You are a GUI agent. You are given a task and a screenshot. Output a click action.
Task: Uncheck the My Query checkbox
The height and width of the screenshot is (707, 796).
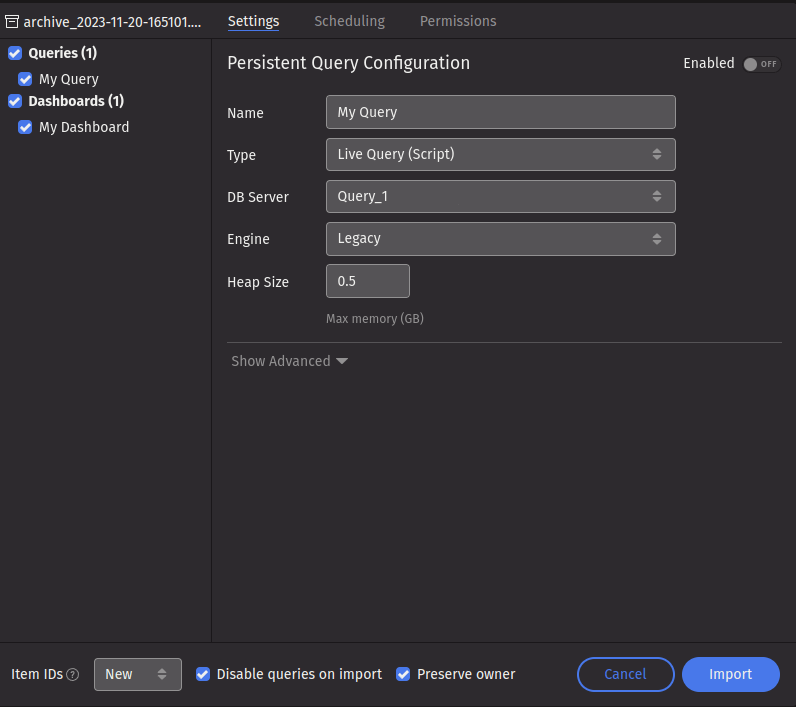26,79
